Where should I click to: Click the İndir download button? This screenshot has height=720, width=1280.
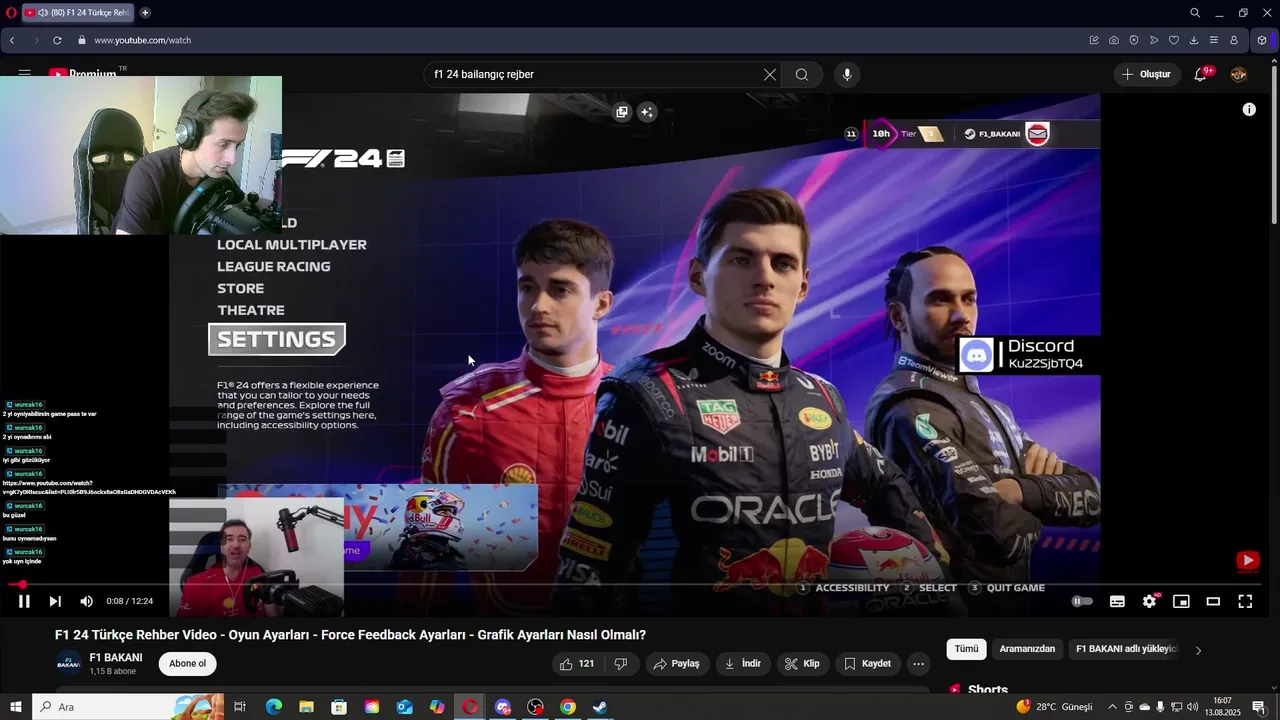(742, 664)
